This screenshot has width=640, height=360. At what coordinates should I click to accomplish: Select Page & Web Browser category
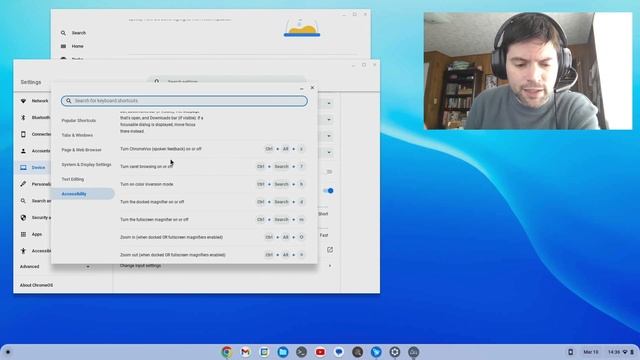[x=81, y=150]
